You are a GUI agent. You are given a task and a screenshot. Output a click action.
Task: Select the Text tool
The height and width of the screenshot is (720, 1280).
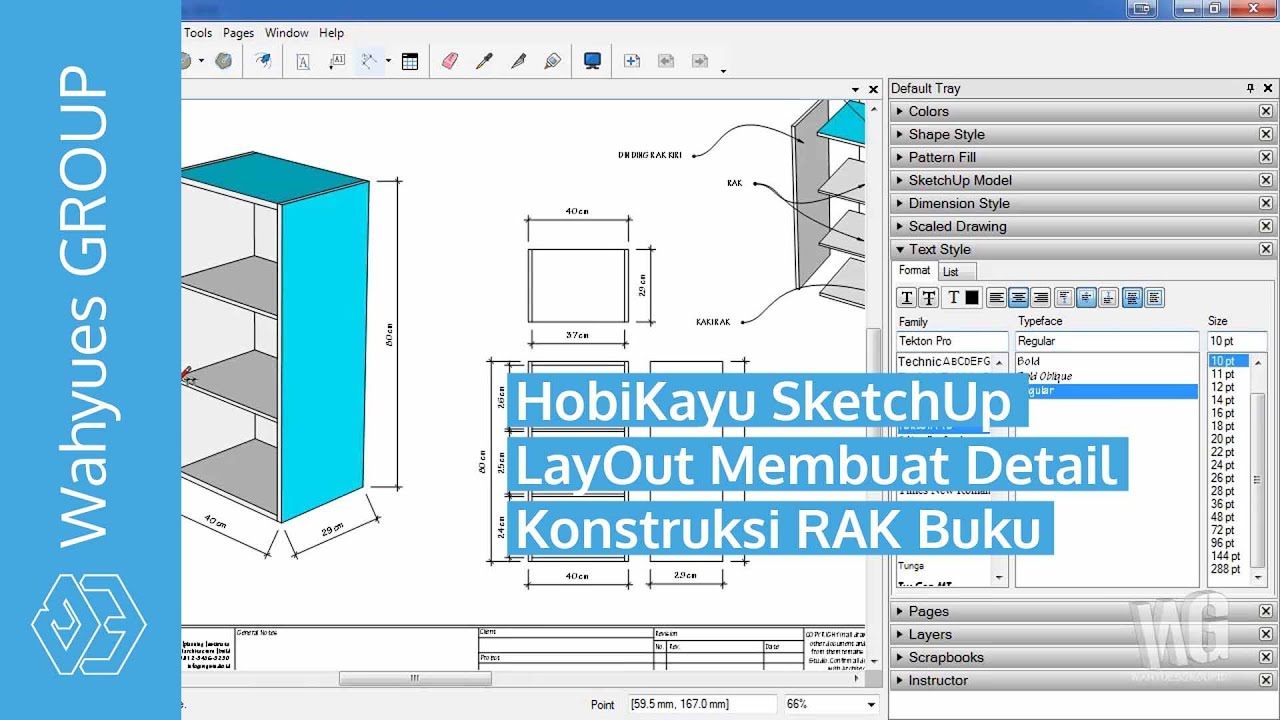tap(303, 61)
